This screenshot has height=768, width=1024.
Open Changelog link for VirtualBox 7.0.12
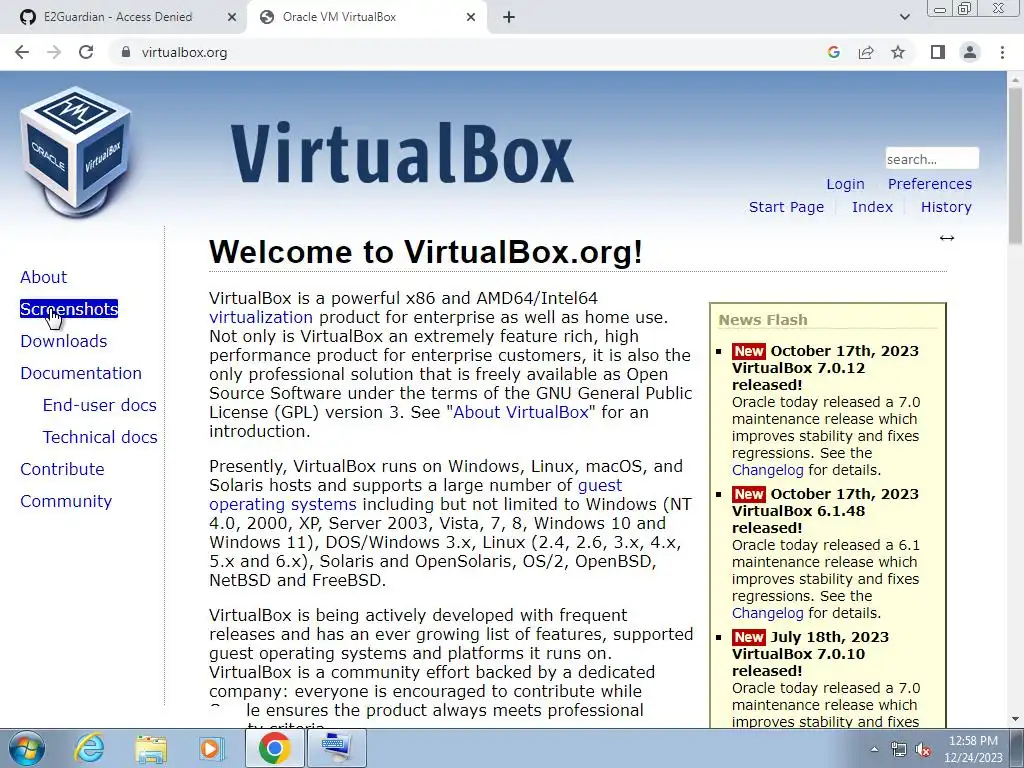[x=767, y=470]
